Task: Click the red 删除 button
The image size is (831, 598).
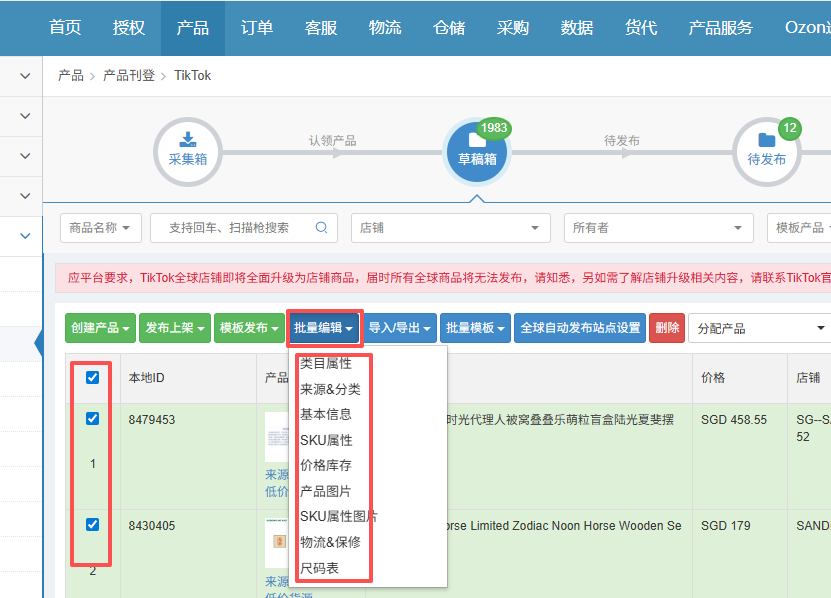Action: tap(666, 328)
